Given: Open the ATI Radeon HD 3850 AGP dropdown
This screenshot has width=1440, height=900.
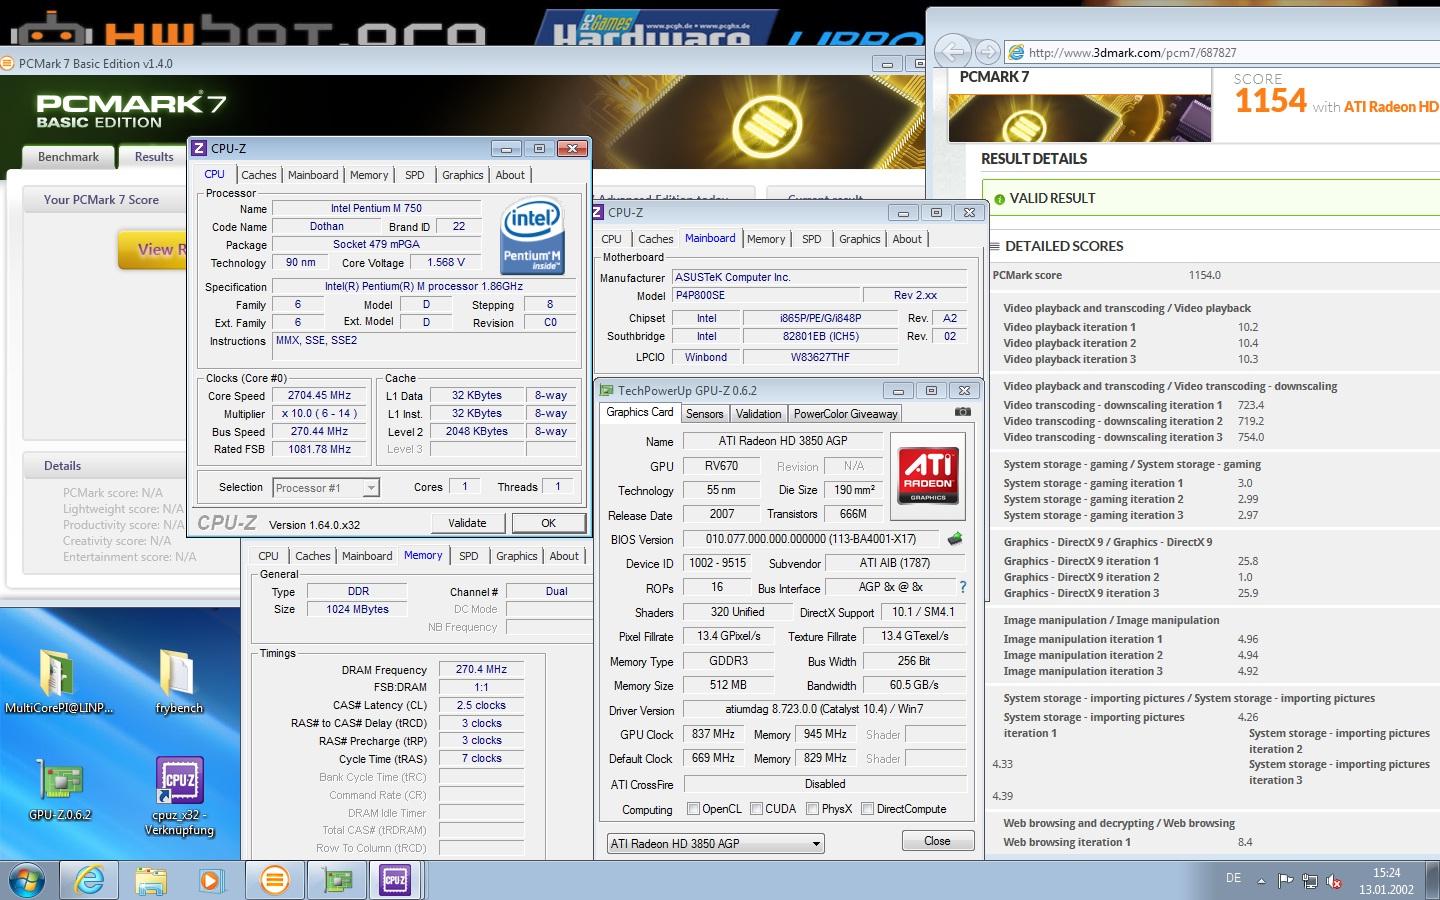Looking at the screenshot, I should [x=715, y=843].
